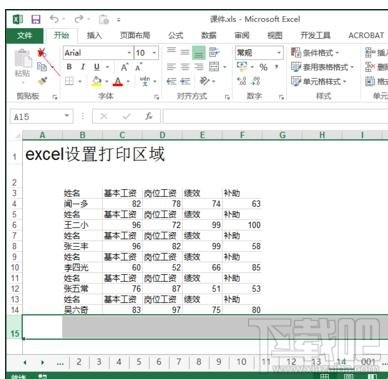The height and width of the screenshot is (379, 388).
Task: Click the Save icon in quick access toolbar
Action: [36, 19]
